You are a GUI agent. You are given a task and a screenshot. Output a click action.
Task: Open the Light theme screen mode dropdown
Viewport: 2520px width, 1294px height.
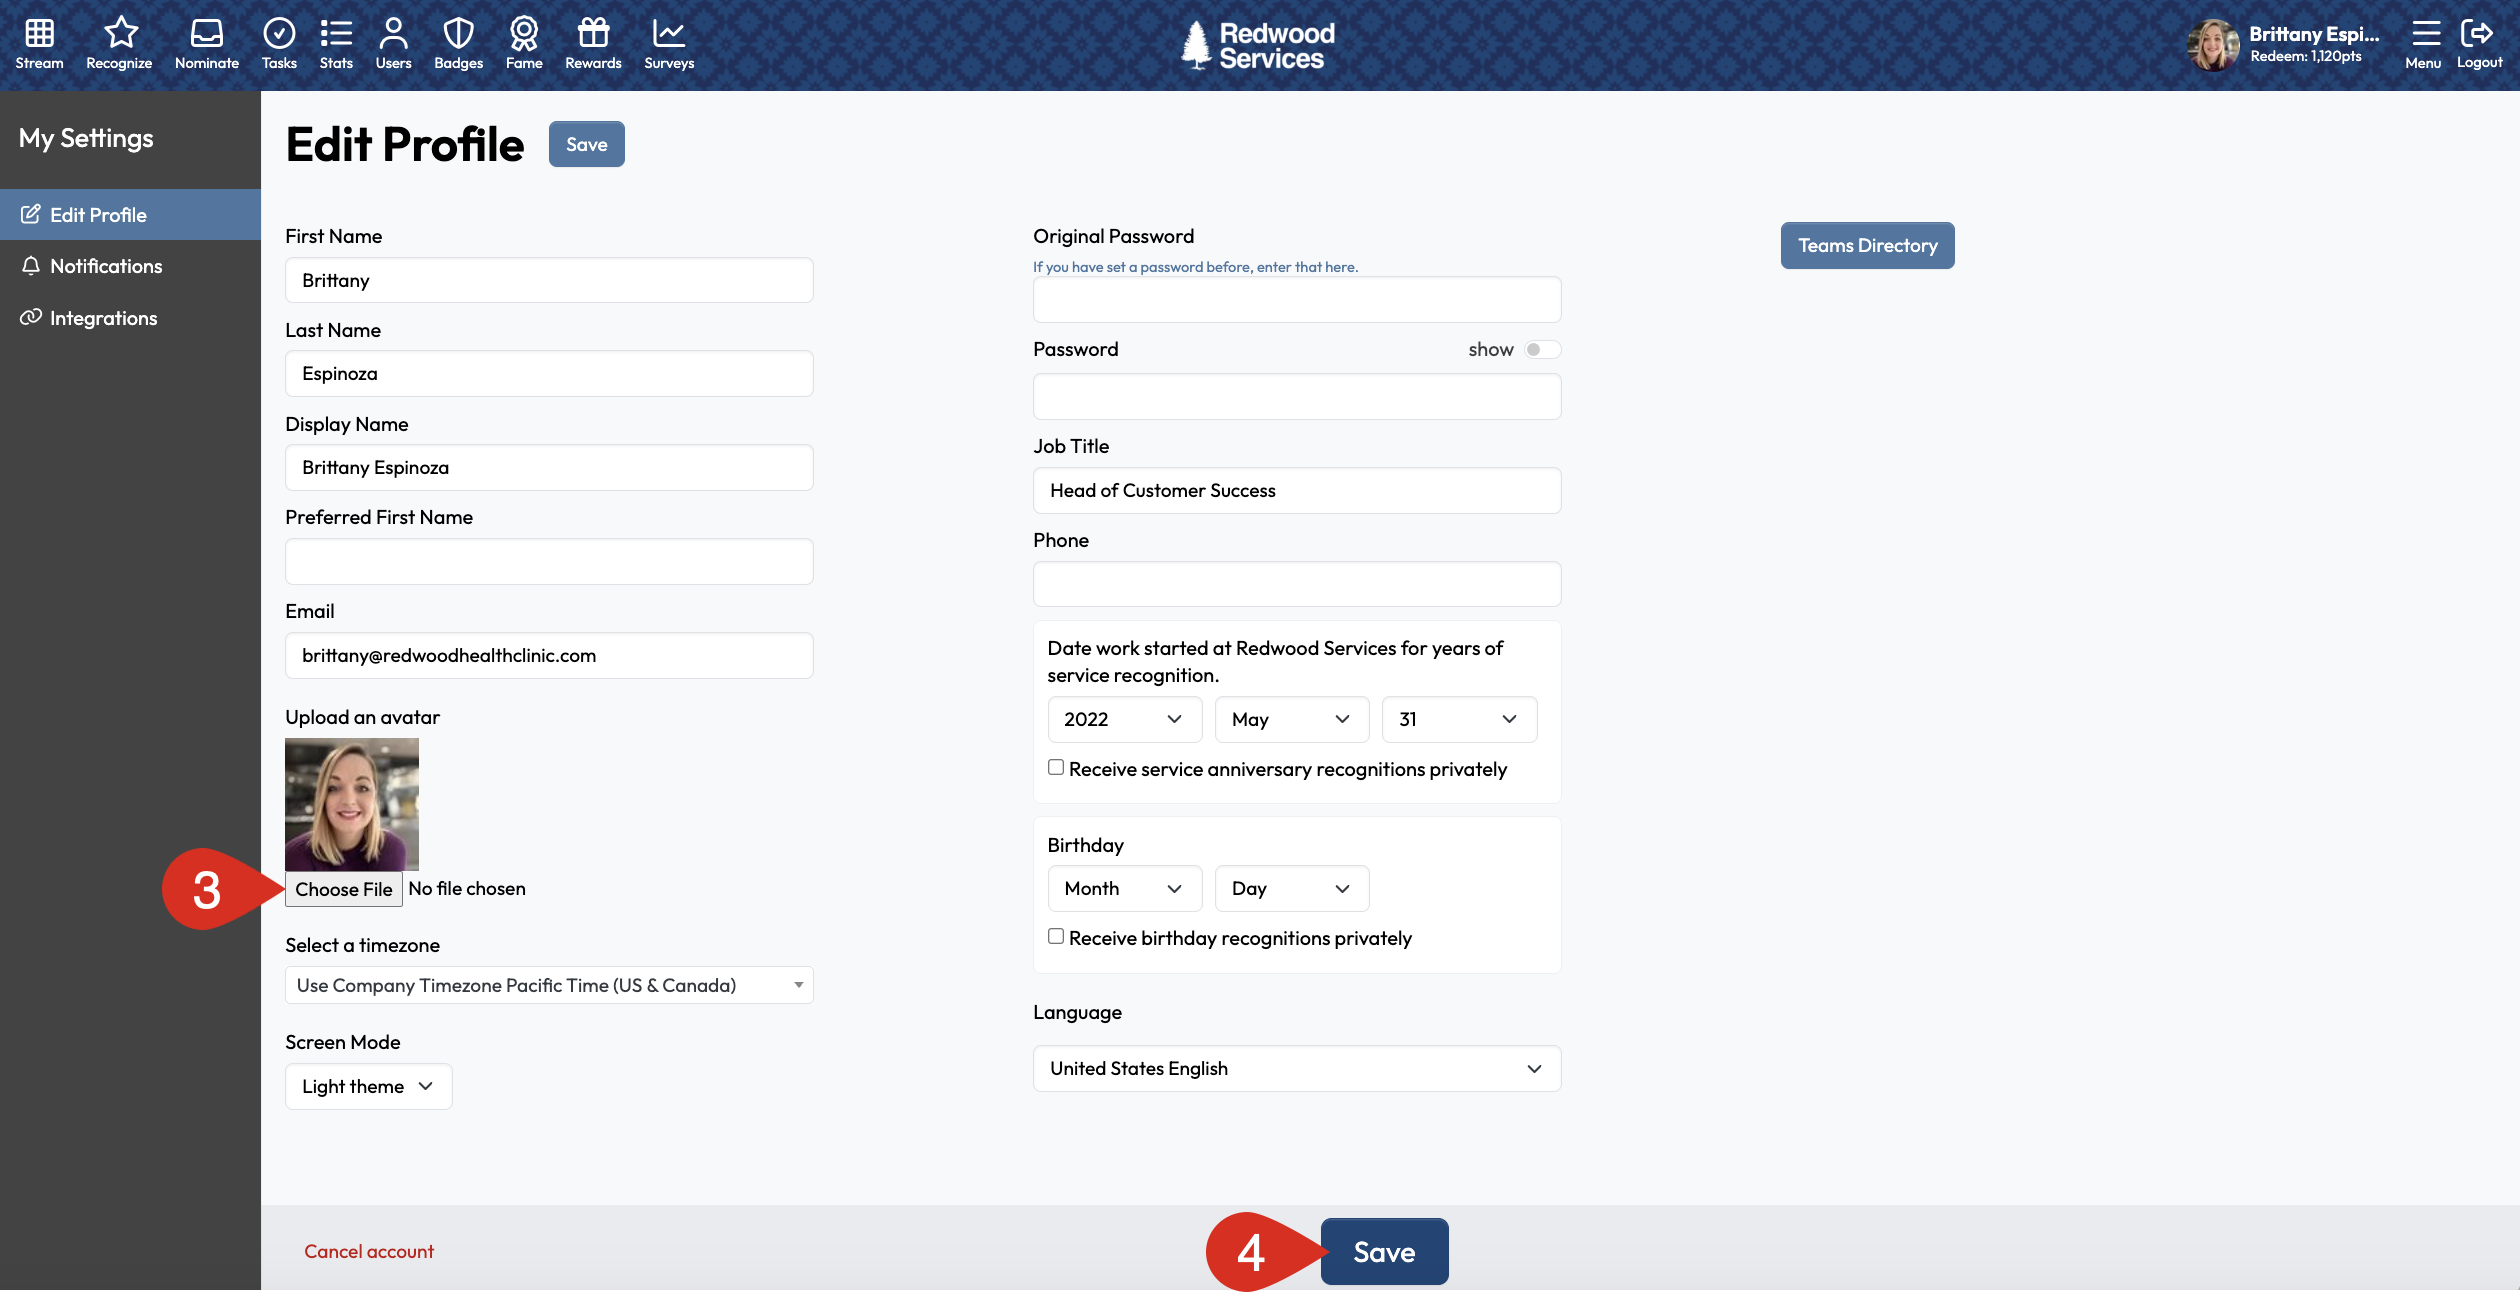pyautogui.click(x=368, y=1086)
